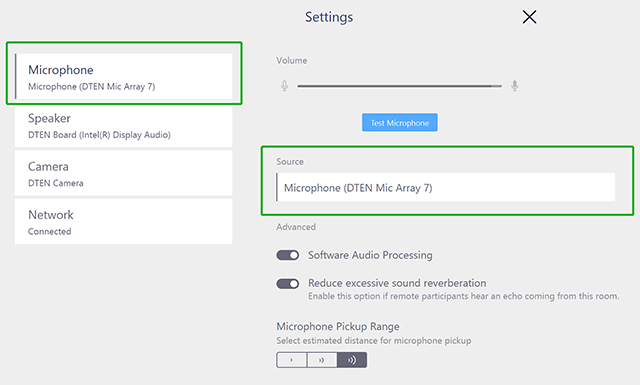Click the Advanced section label
The height and width of the screenshot is (385, 640).
click(296, 227)
